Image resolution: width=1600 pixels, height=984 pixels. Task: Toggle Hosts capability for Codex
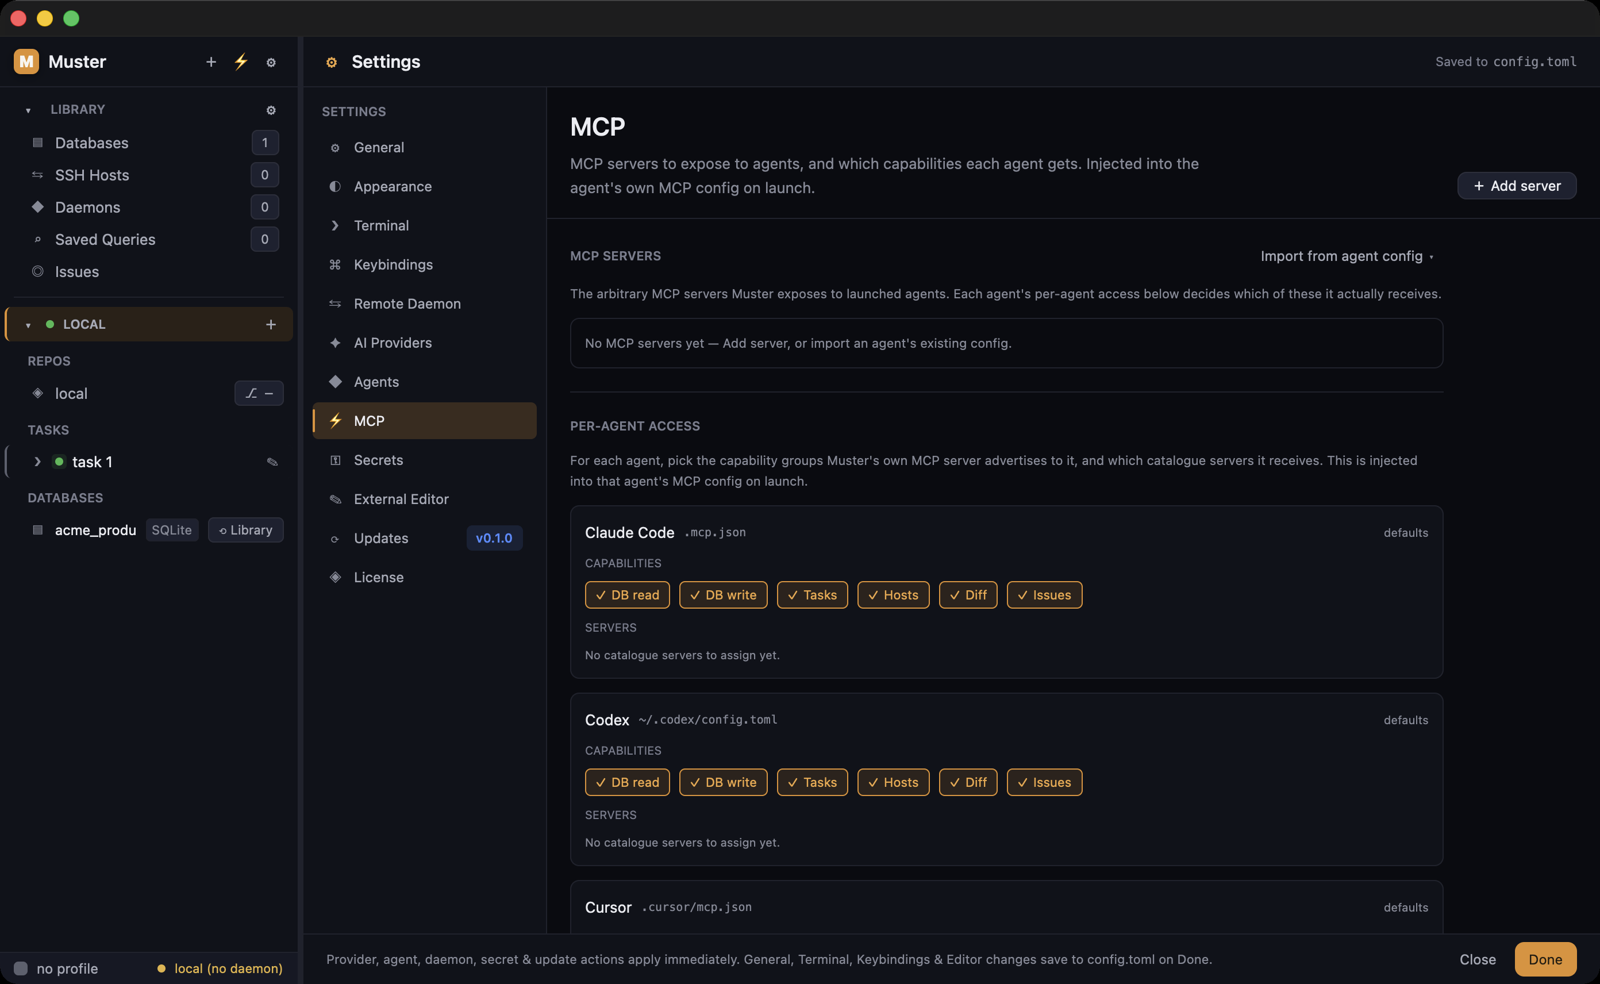[893, 782]
